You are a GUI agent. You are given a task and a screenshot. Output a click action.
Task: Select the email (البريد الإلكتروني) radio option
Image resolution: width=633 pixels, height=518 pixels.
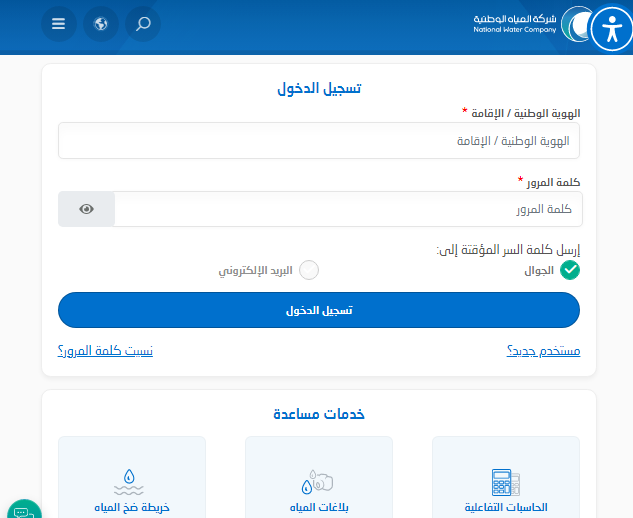(309, 270)
